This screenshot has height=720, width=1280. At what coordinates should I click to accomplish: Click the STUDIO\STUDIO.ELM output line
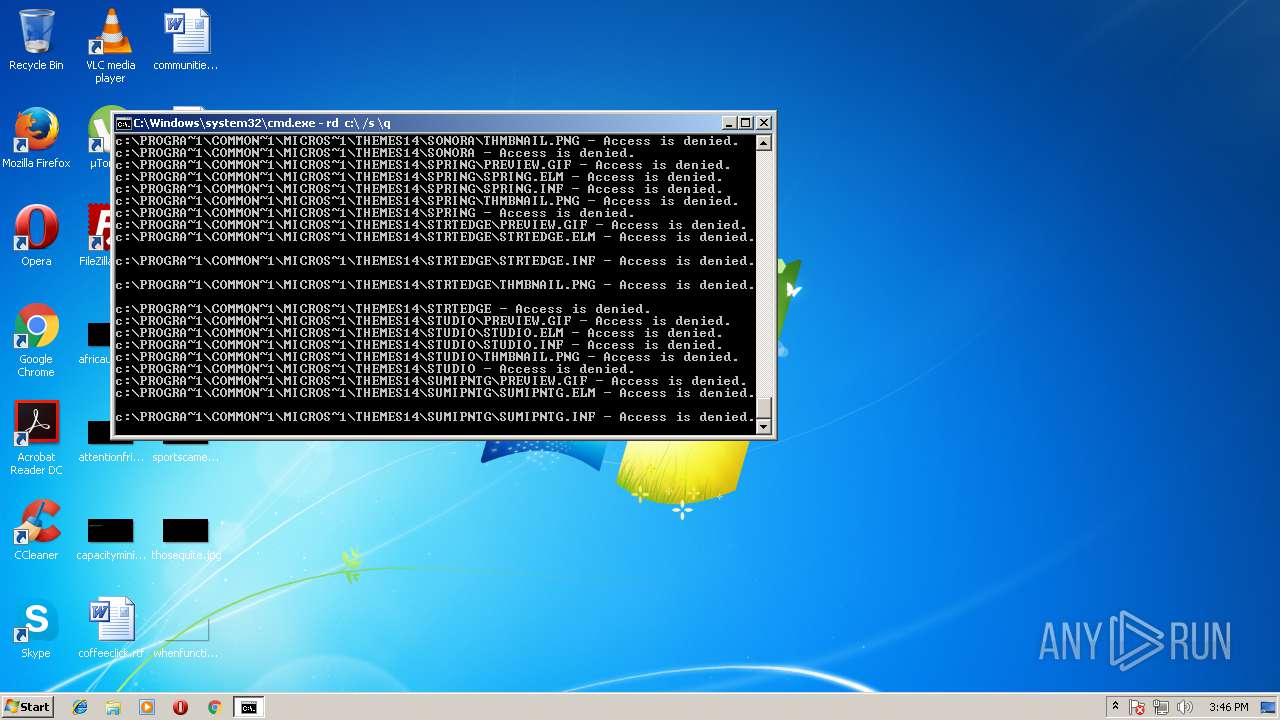click(x=419, y=333)
